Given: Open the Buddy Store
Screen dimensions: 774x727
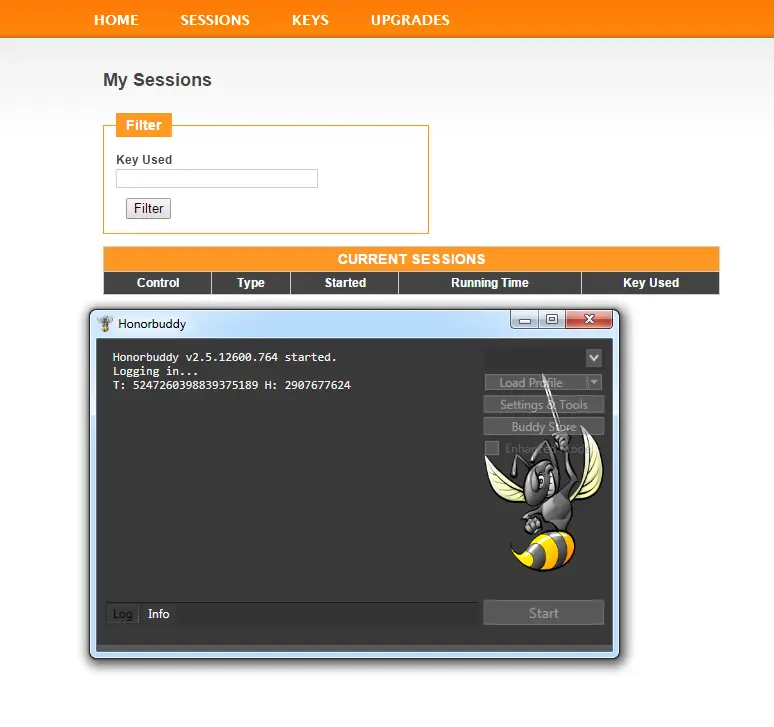Looking at the screenshot, I should (543, 426).
